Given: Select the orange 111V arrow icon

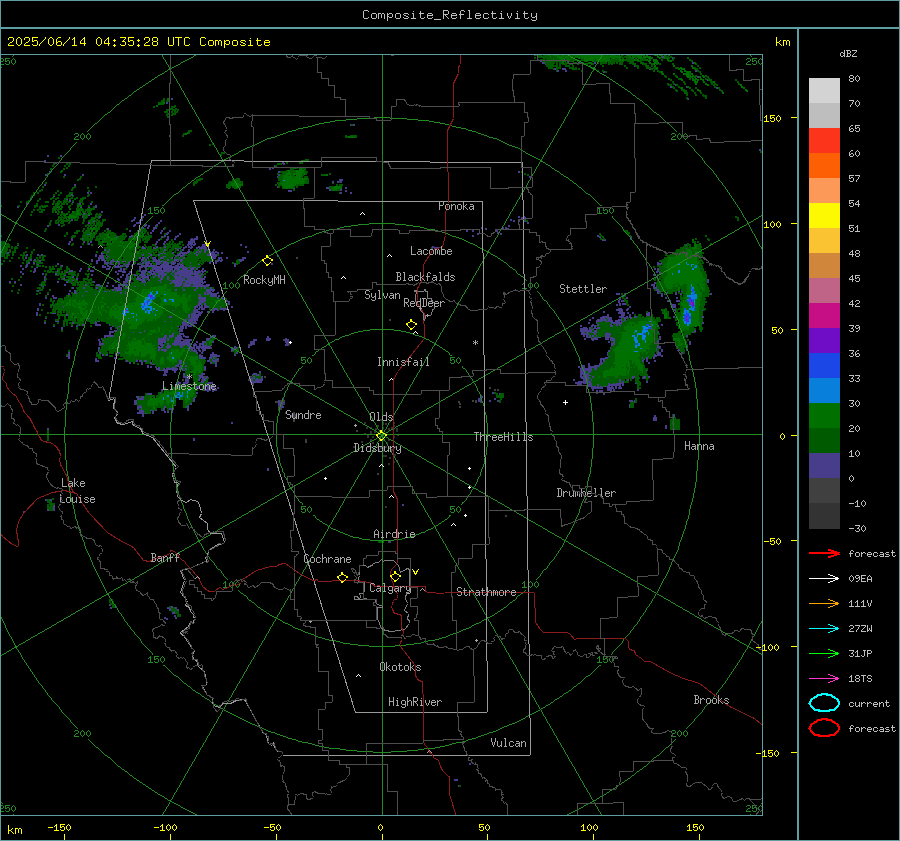Looking at the screenshot, I should (x=824, y=603).
